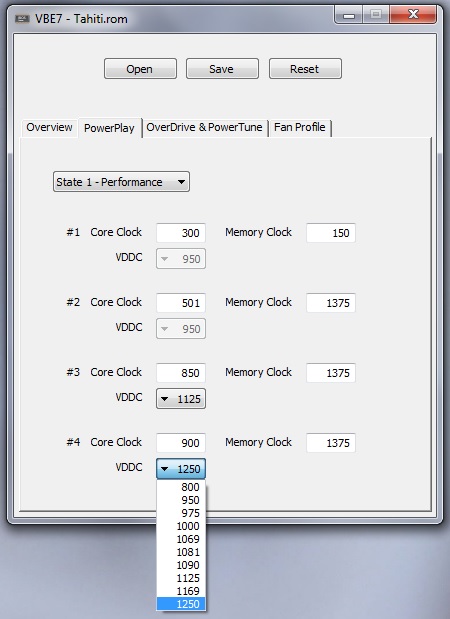Select 1081 in the VDDC list
The image size is (450, 619).
181,552
